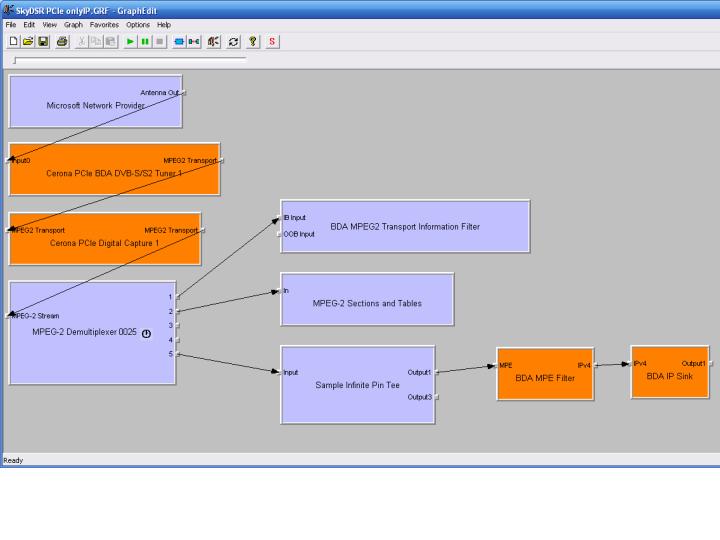
Task: Click demultiplexer output pin 3
Action: (x=178, y=326)
